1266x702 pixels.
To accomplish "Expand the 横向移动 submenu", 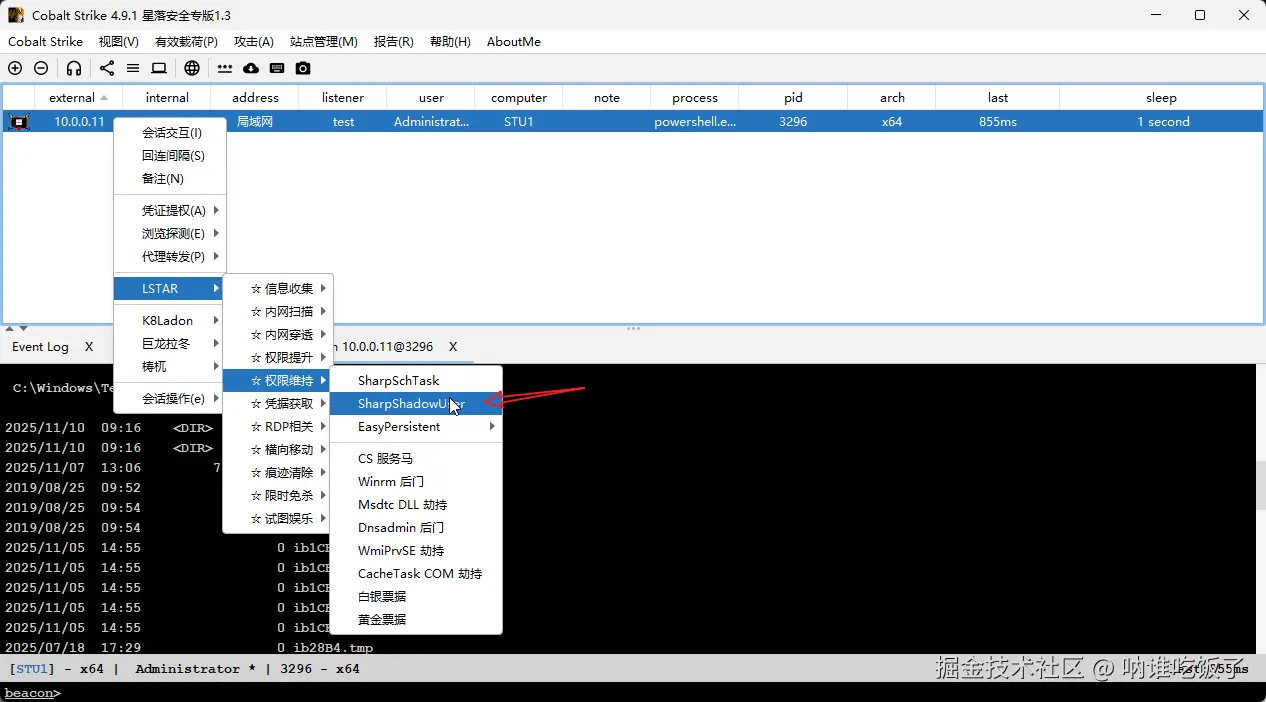I will (x=278, y=450).
